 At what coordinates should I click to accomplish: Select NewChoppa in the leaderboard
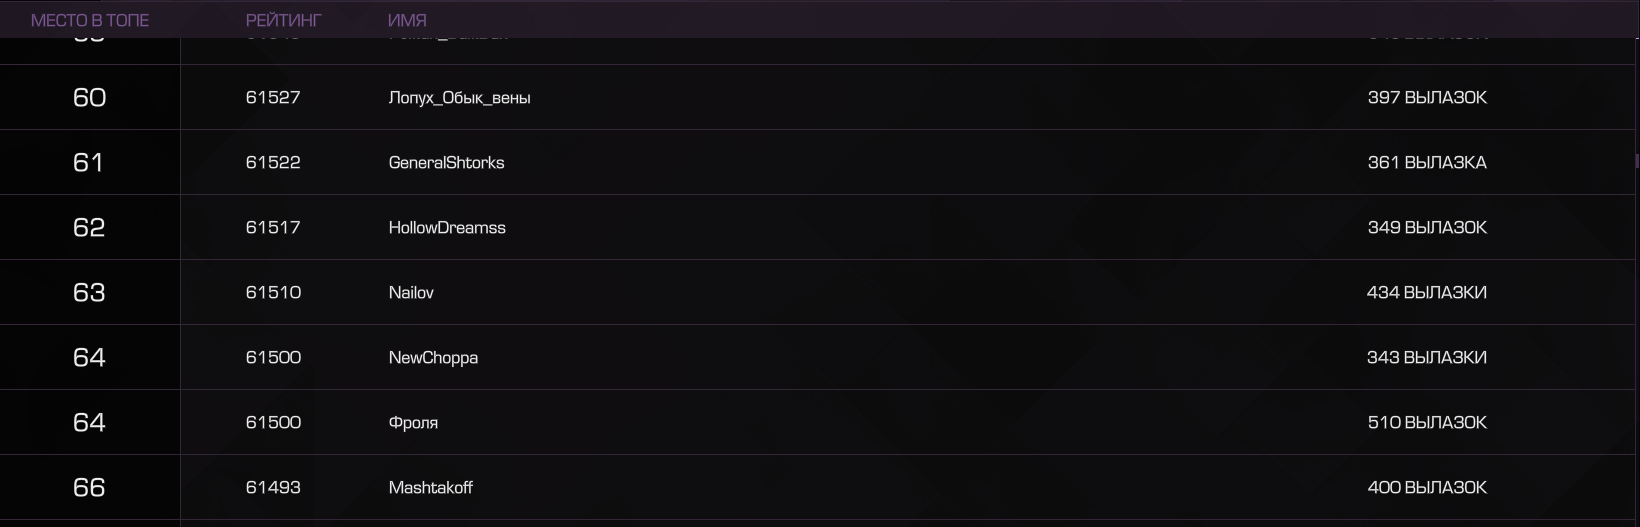[x=433, y=358]
